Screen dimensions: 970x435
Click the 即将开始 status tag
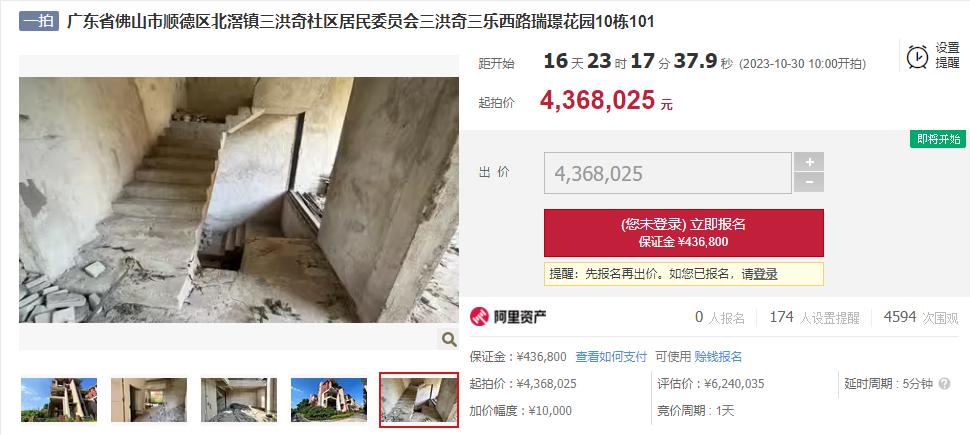coord(938,139)
